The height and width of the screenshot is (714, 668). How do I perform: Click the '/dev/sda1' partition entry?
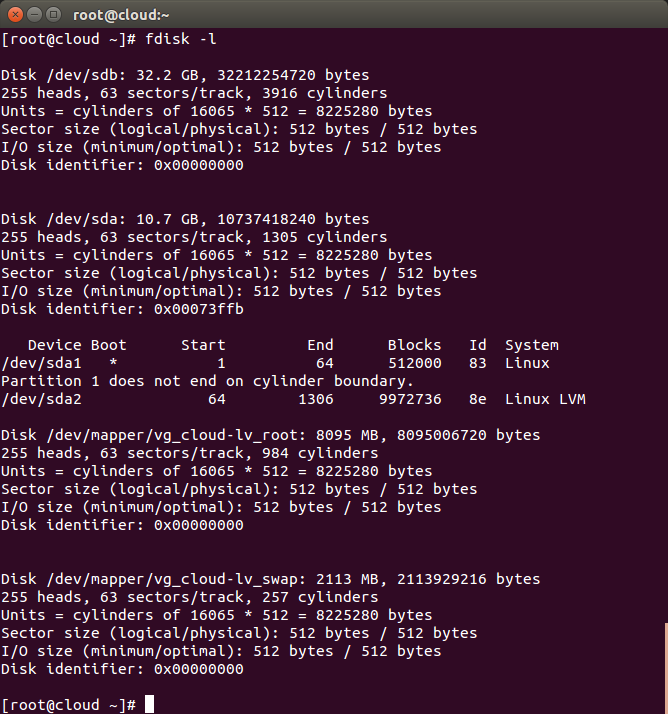click(41, 363)
